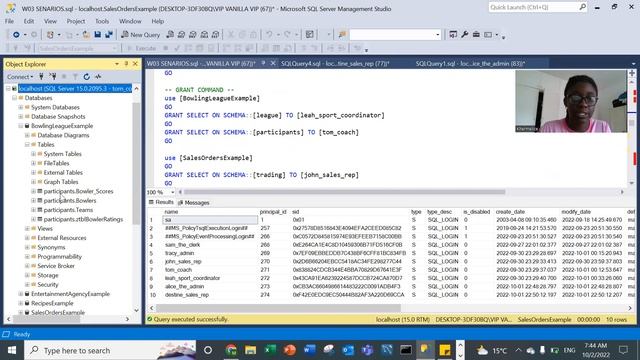Click the weather widget showing 15°C

(x=492, y=350)
